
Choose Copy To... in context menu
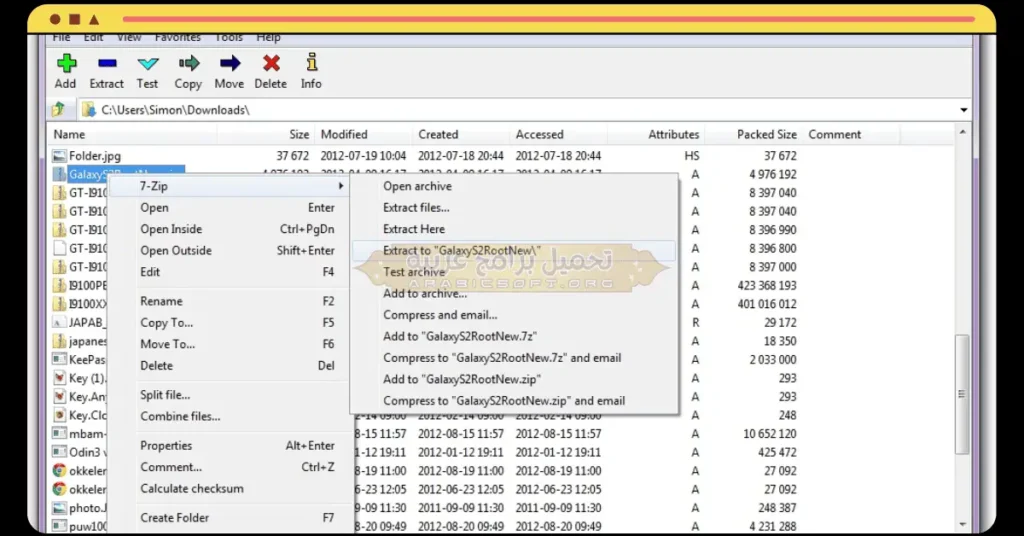[x=229, y=323]
